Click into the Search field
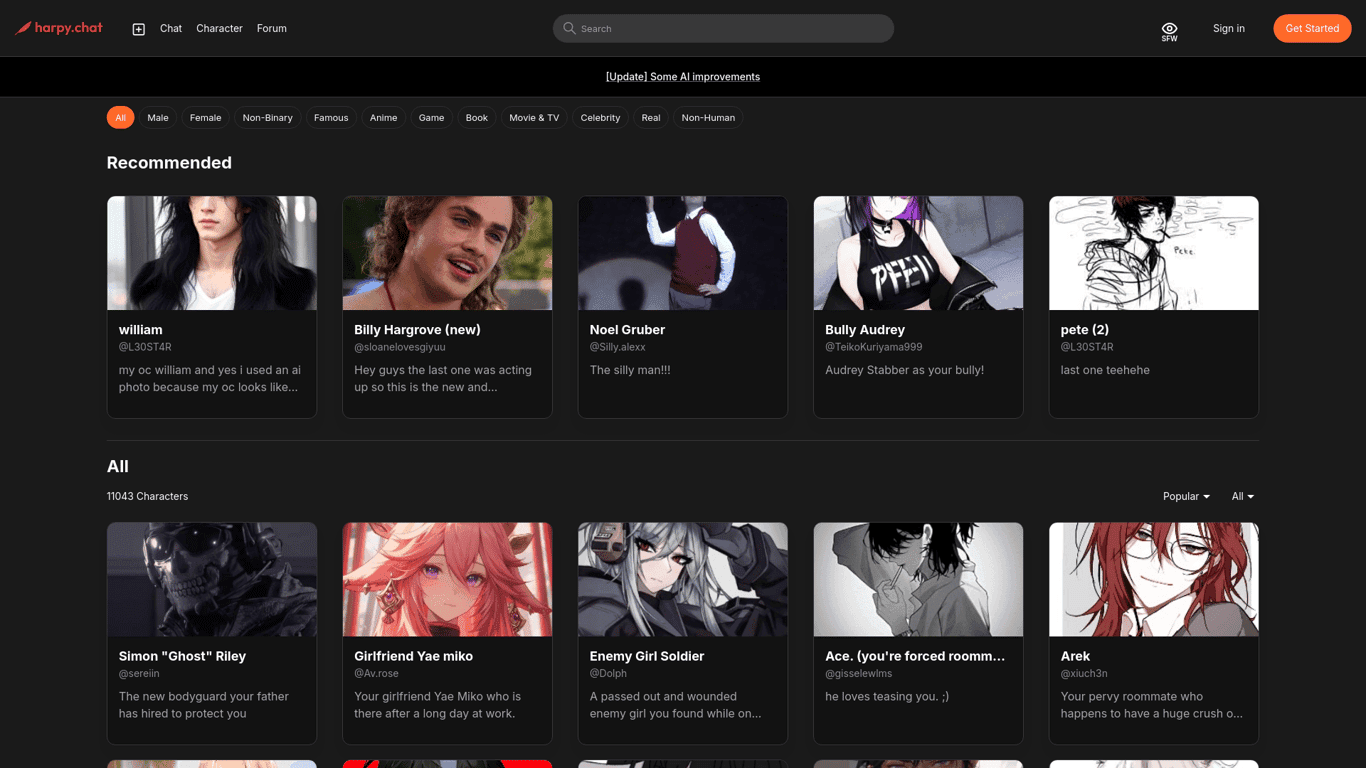Image resolution: width=1366 pixels, height=768 pixels. pos(723,28)
